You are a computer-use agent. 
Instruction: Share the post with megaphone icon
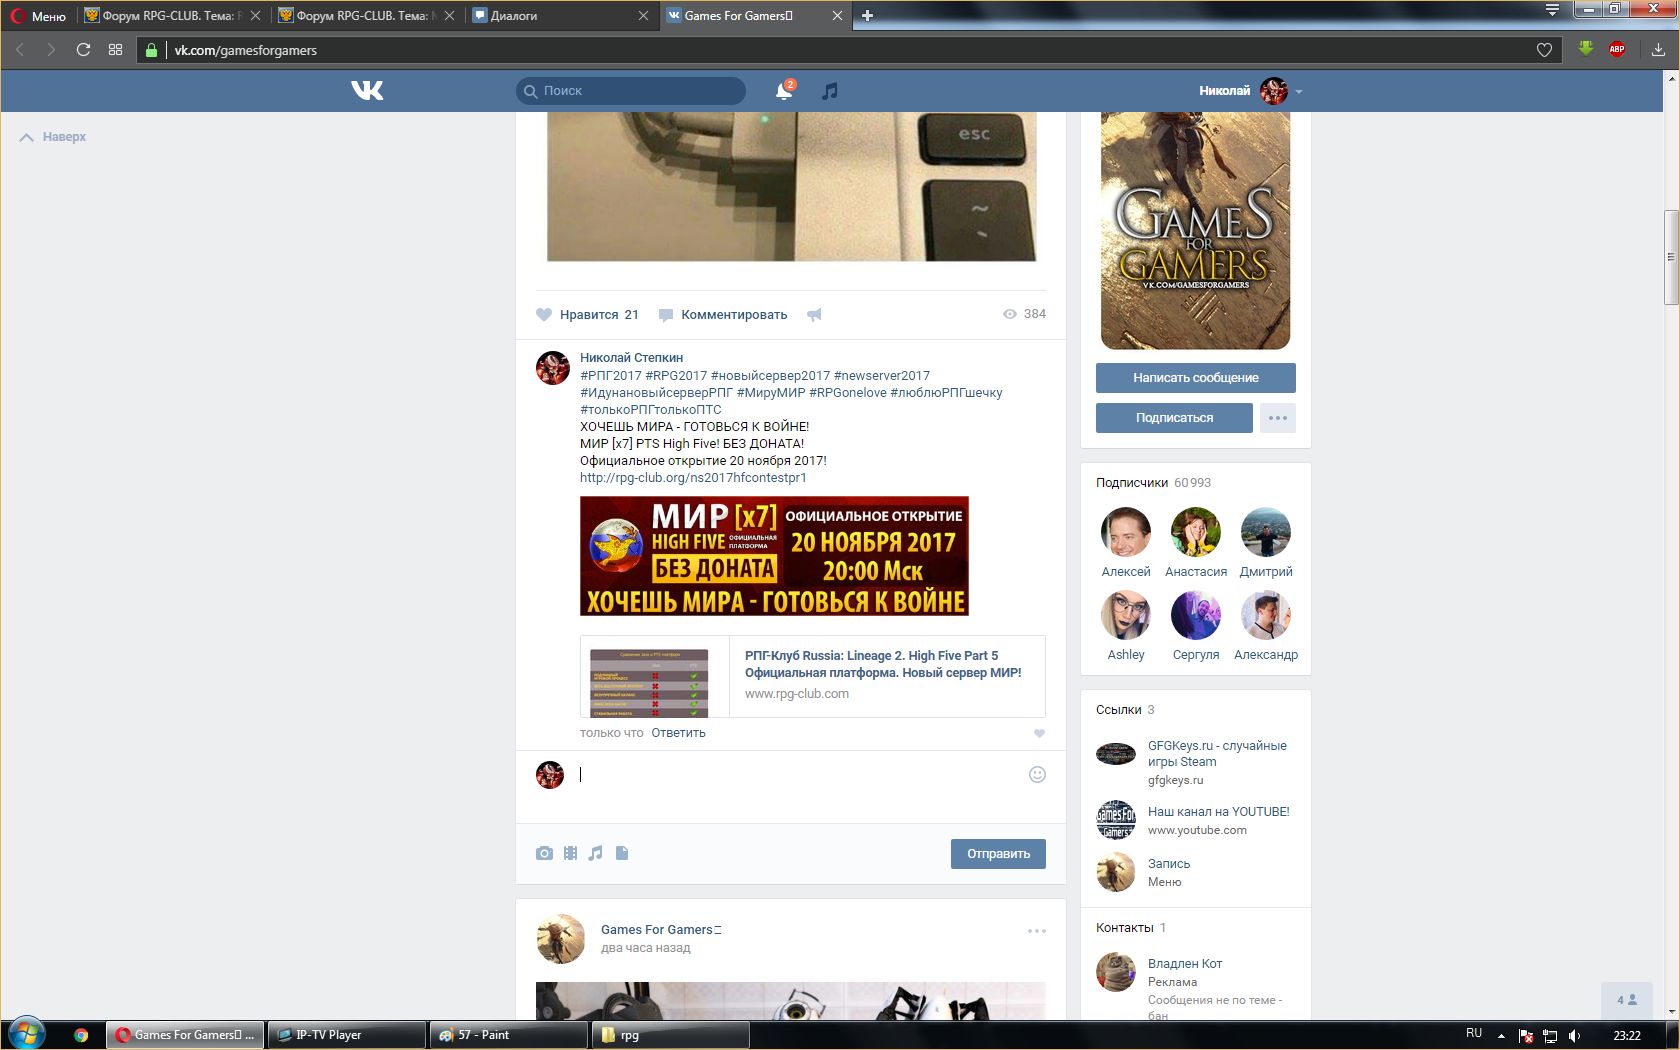tap(814, 314)
